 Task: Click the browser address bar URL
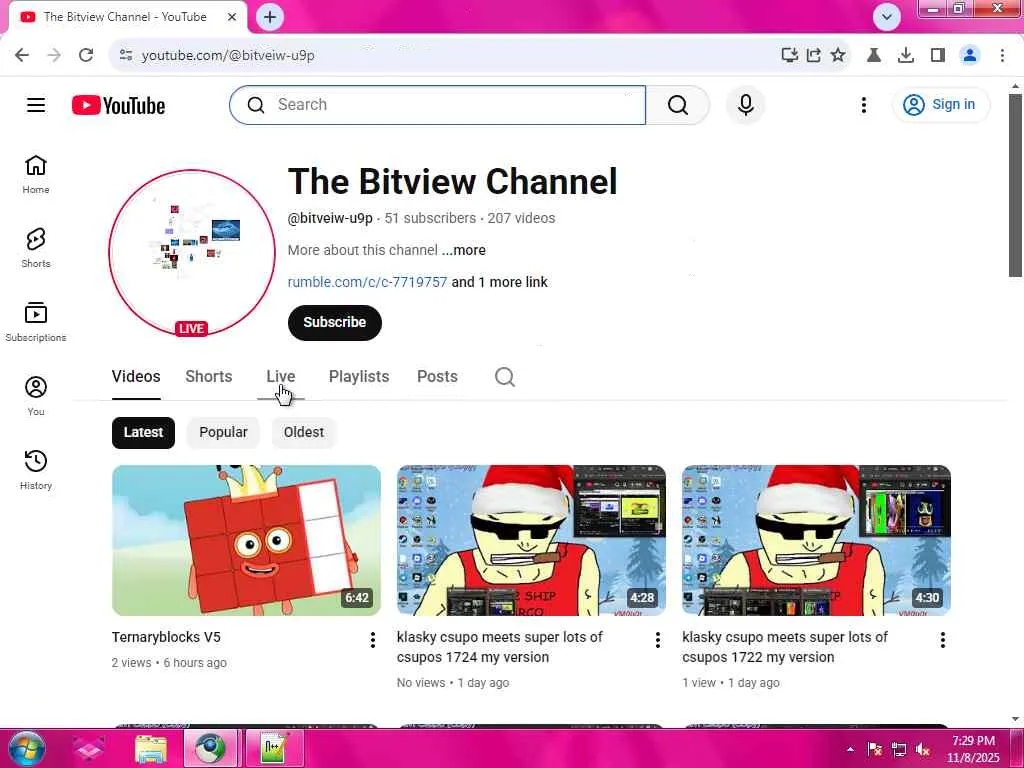[x=228, y=56]
